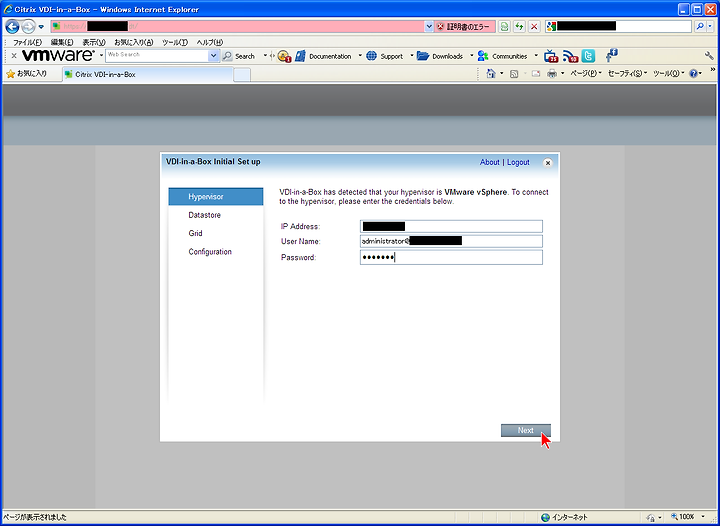The height and width of the screenshot is (526, 720).
Task: Click the compatibility view icon
Action: point(504,27)
